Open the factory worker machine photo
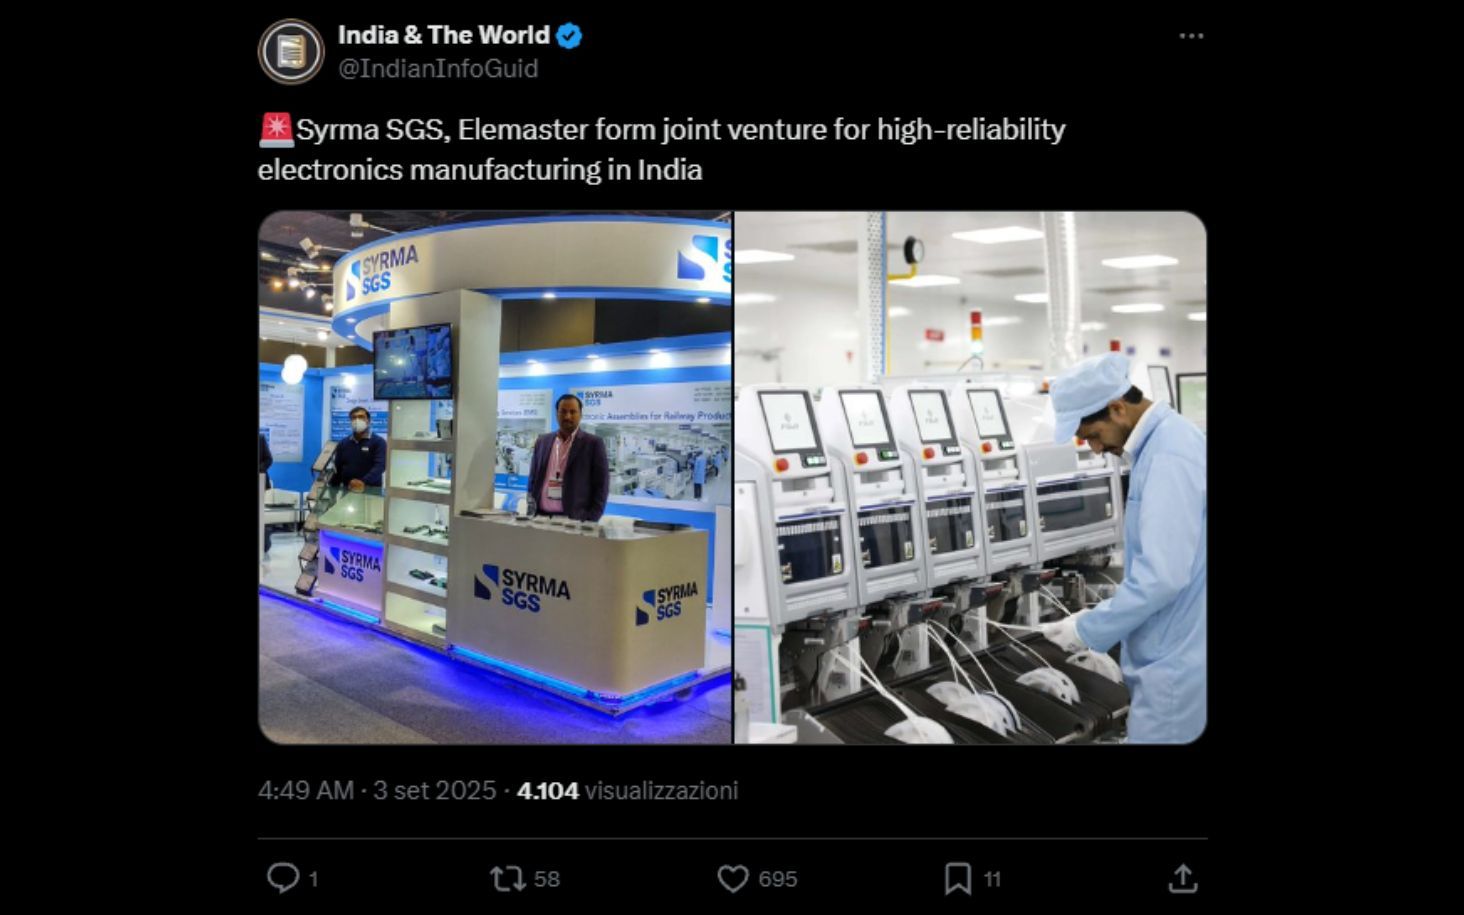 click(x=971, y=477)
